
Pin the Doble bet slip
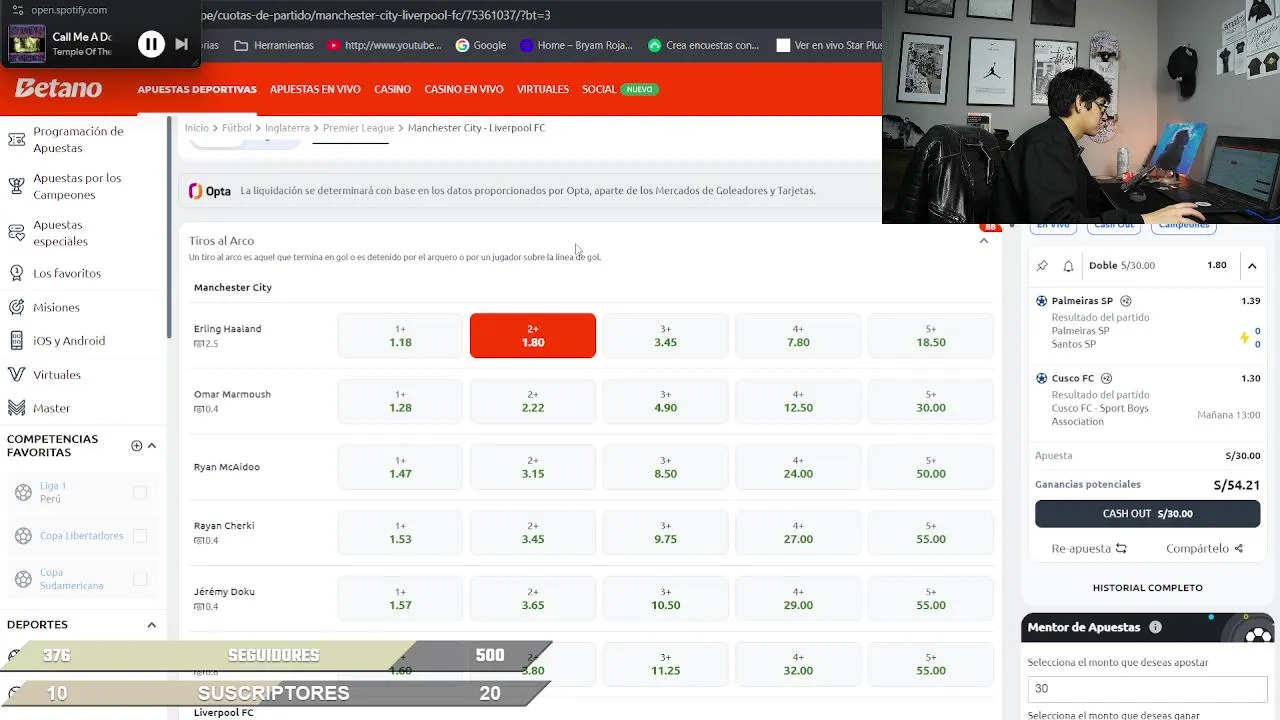pyautogui.click(x=1042, y=266)
